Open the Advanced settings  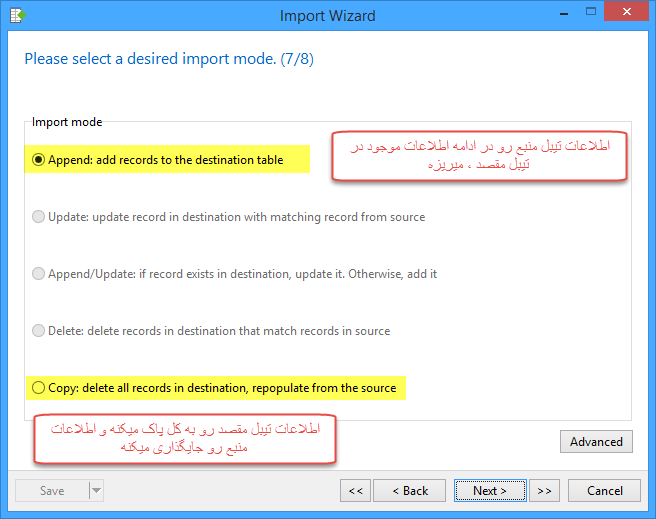[596, 442]
